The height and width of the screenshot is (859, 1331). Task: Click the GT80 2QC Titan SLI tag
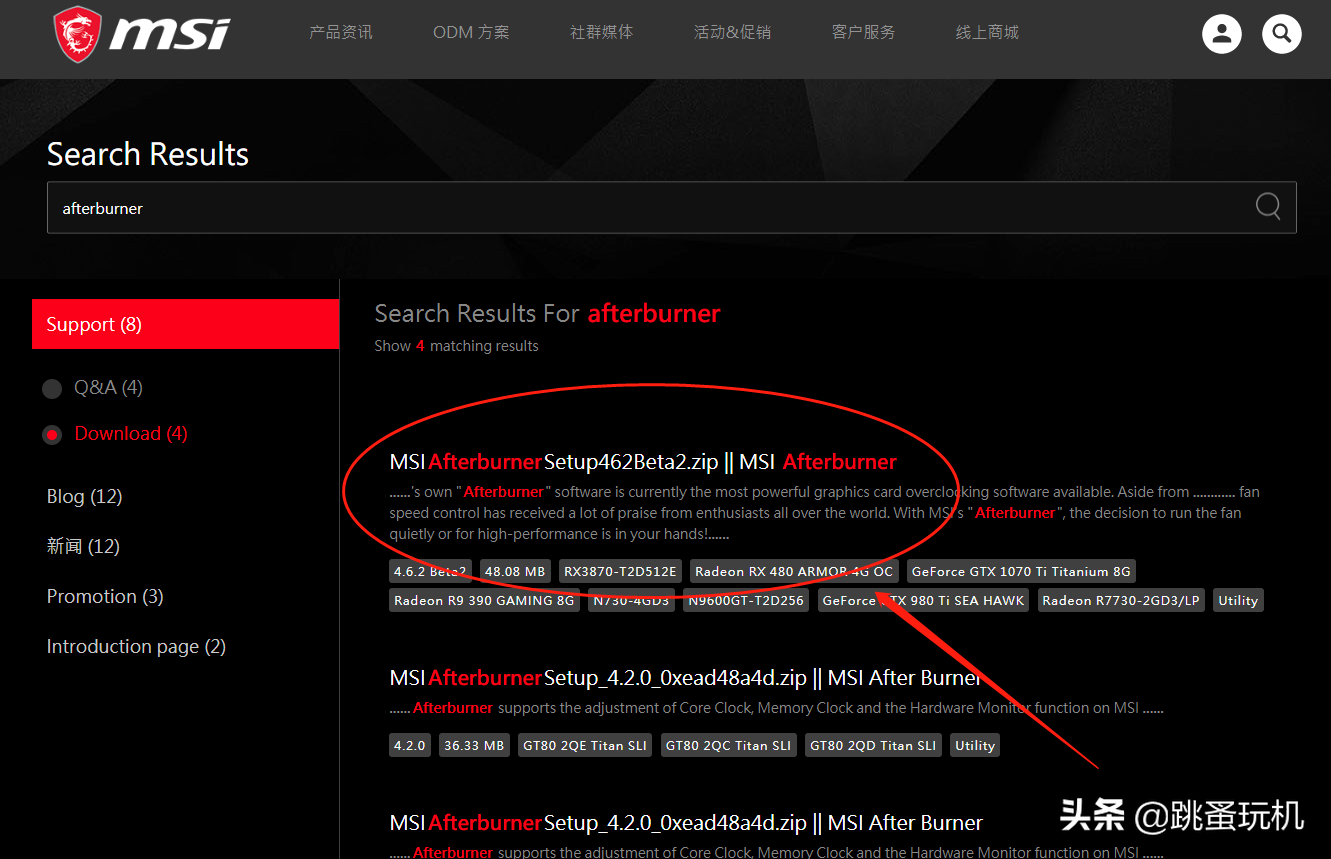[729, 745]
